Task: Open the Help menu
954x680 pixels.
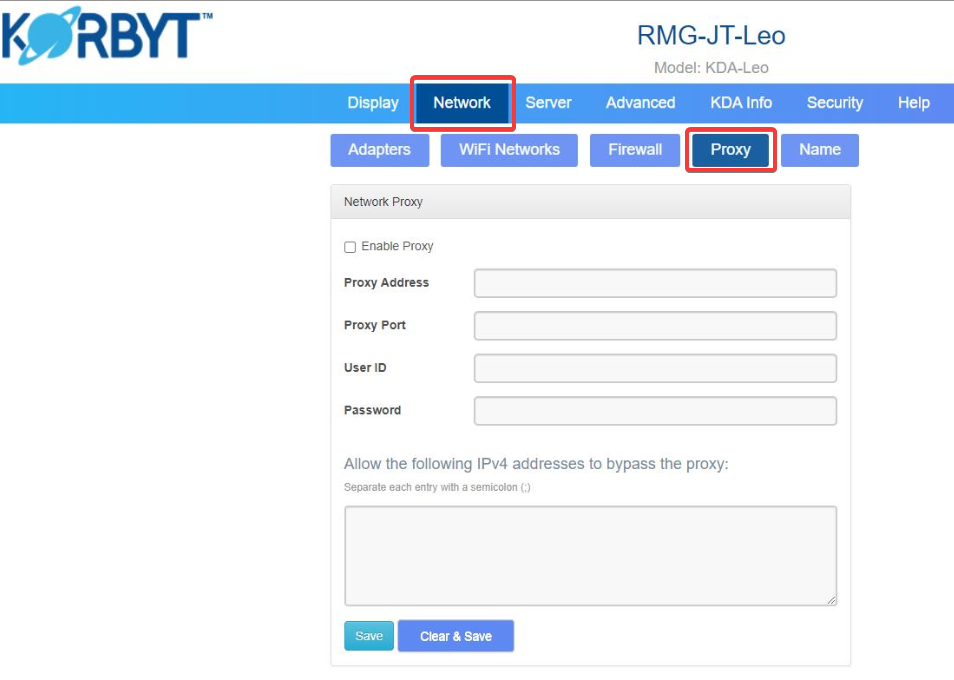Action: 913,103
